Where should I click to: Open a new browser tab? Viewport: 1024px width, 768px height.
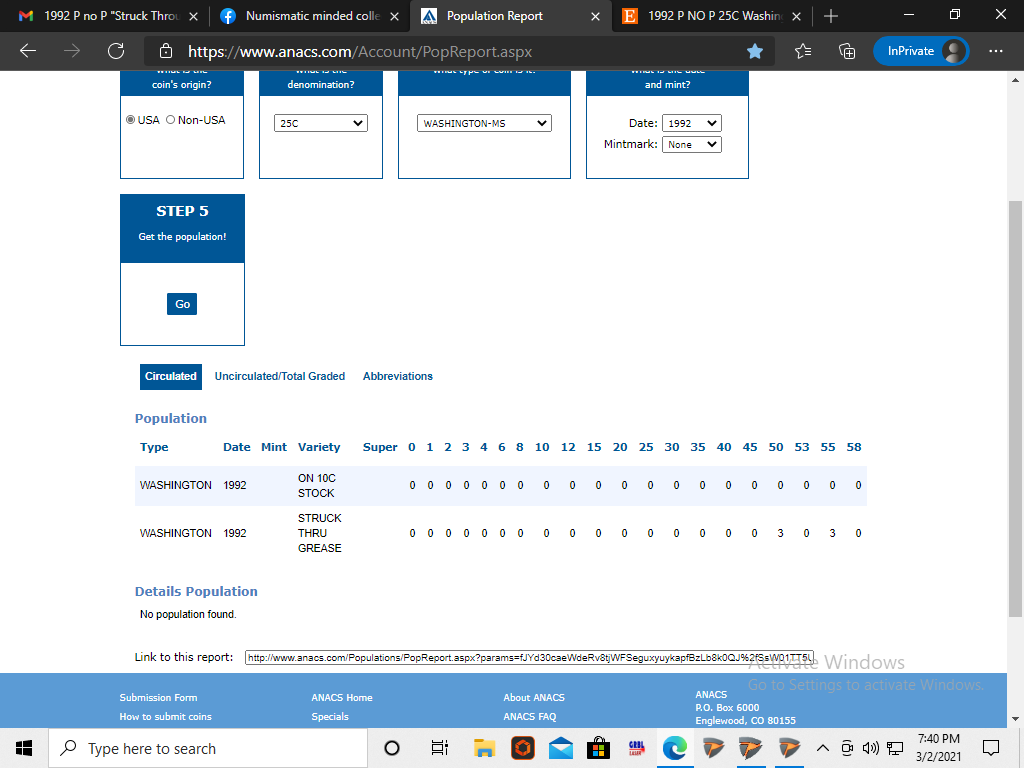[831, 16]
